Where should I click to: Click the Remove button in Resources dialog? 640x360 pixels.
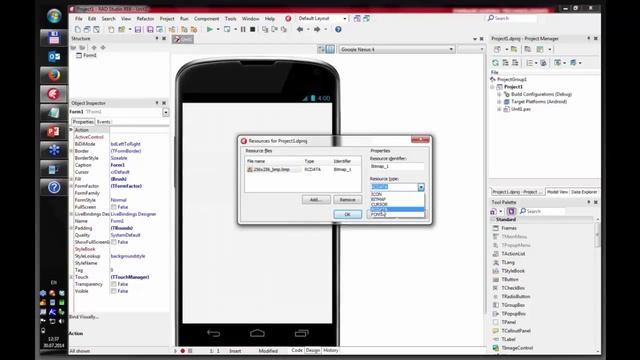tap(347, 200)
